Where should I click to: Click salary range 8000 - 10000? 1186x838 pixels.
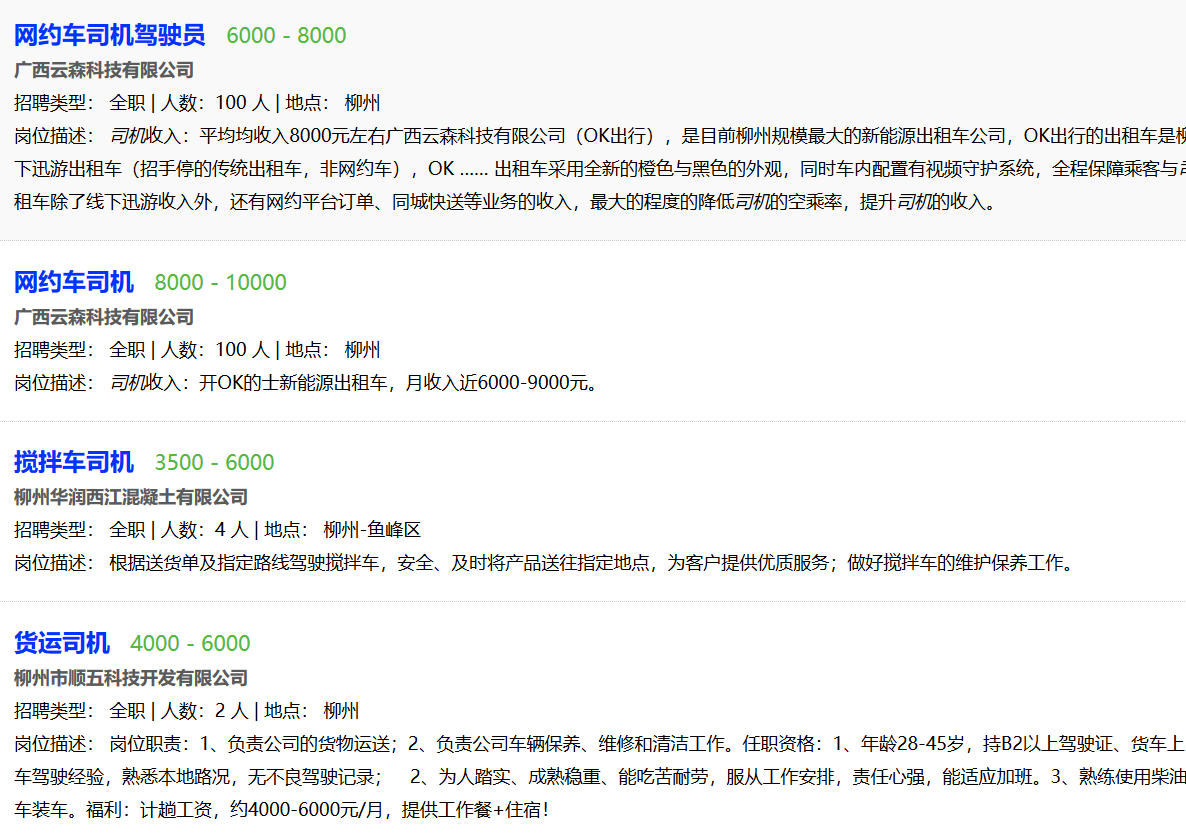220,283
